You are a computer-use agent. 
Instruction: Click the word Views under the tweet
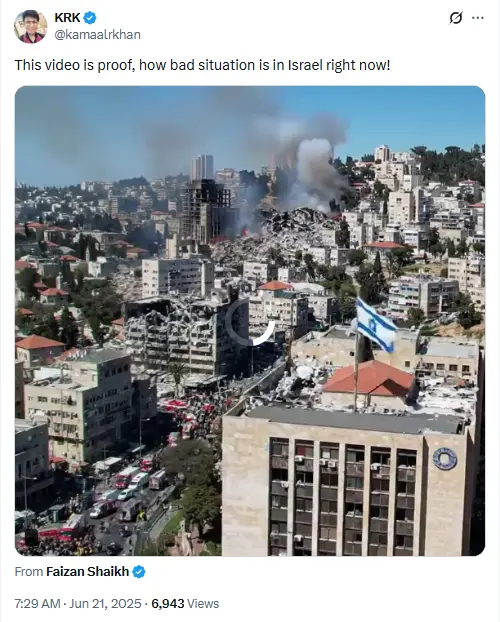pos(203,604)
